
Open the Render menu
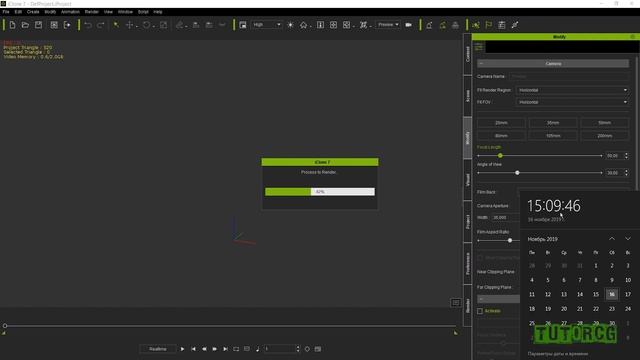pos(91,12)
